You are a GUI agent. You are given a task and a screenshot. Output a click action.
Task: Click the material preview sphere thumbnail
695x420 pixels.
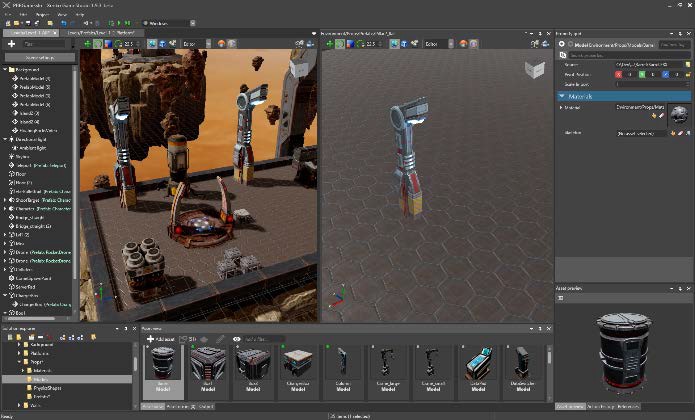coord(679,114)
